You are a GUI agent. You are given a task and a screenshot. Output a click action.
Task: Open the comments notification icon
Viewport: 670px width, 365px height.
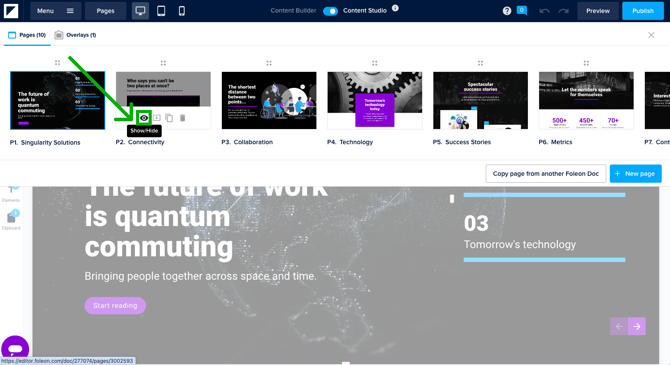(522, 10)
